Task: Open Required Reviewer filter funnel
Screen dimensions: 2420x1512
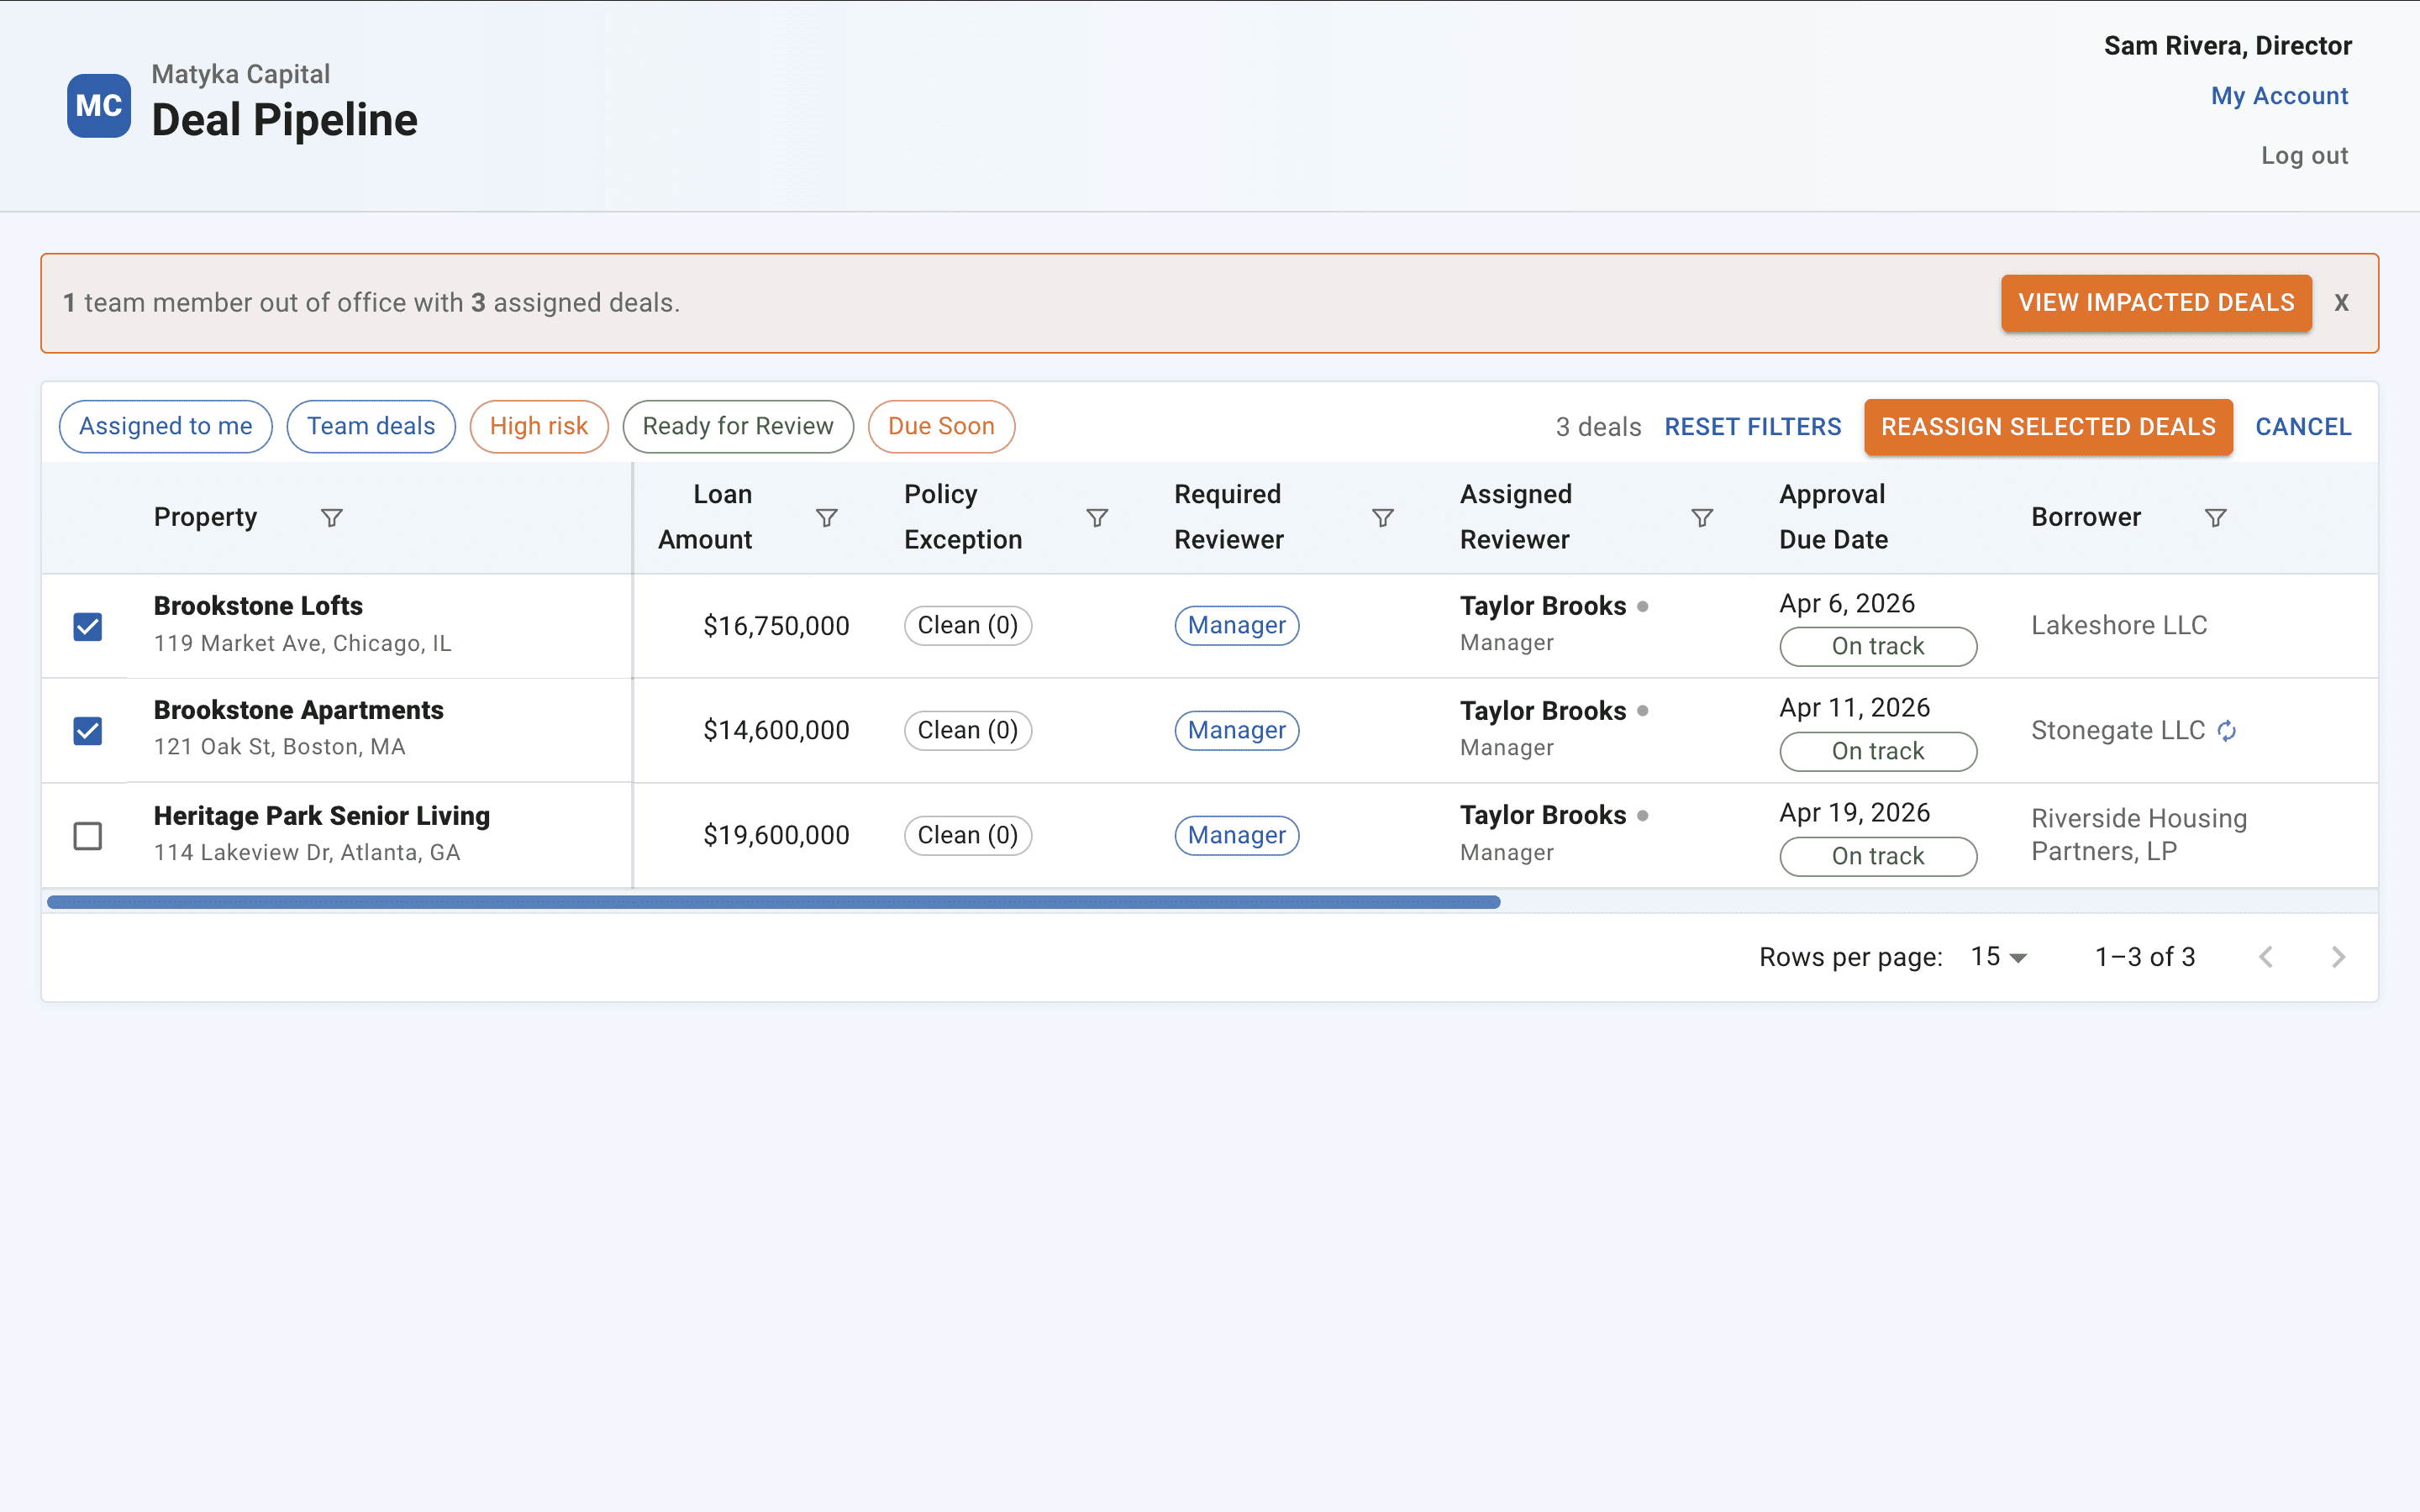Action: (1382, 517)
